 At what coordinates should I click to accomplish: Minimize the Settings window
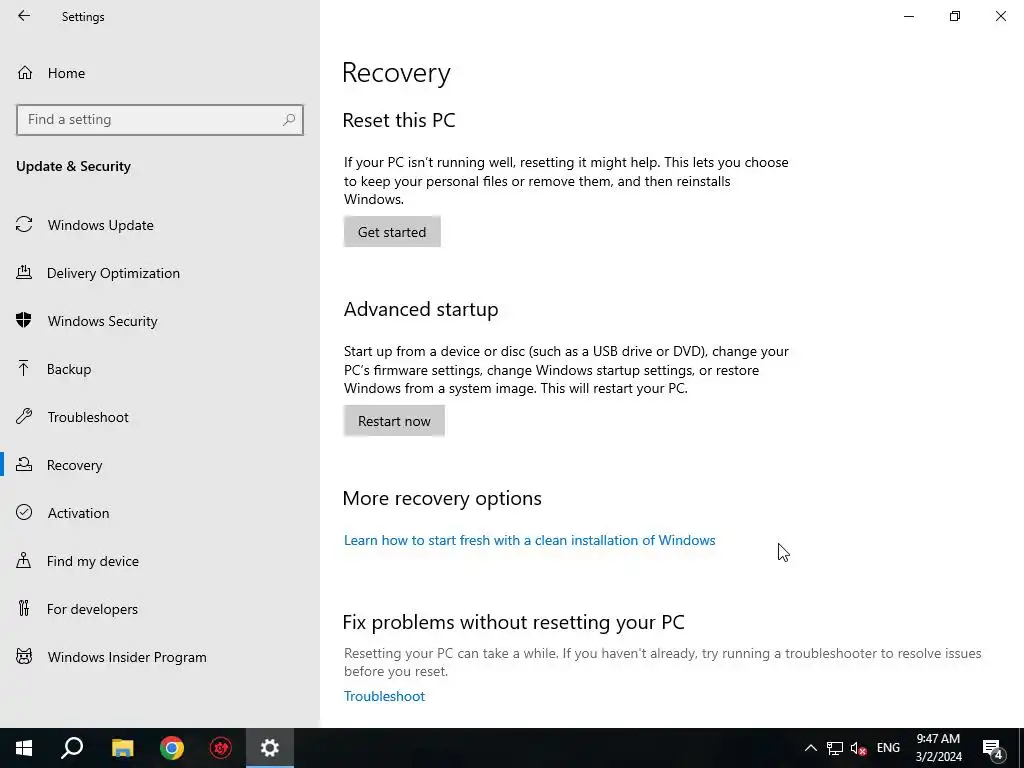click(x=908, y=16)
